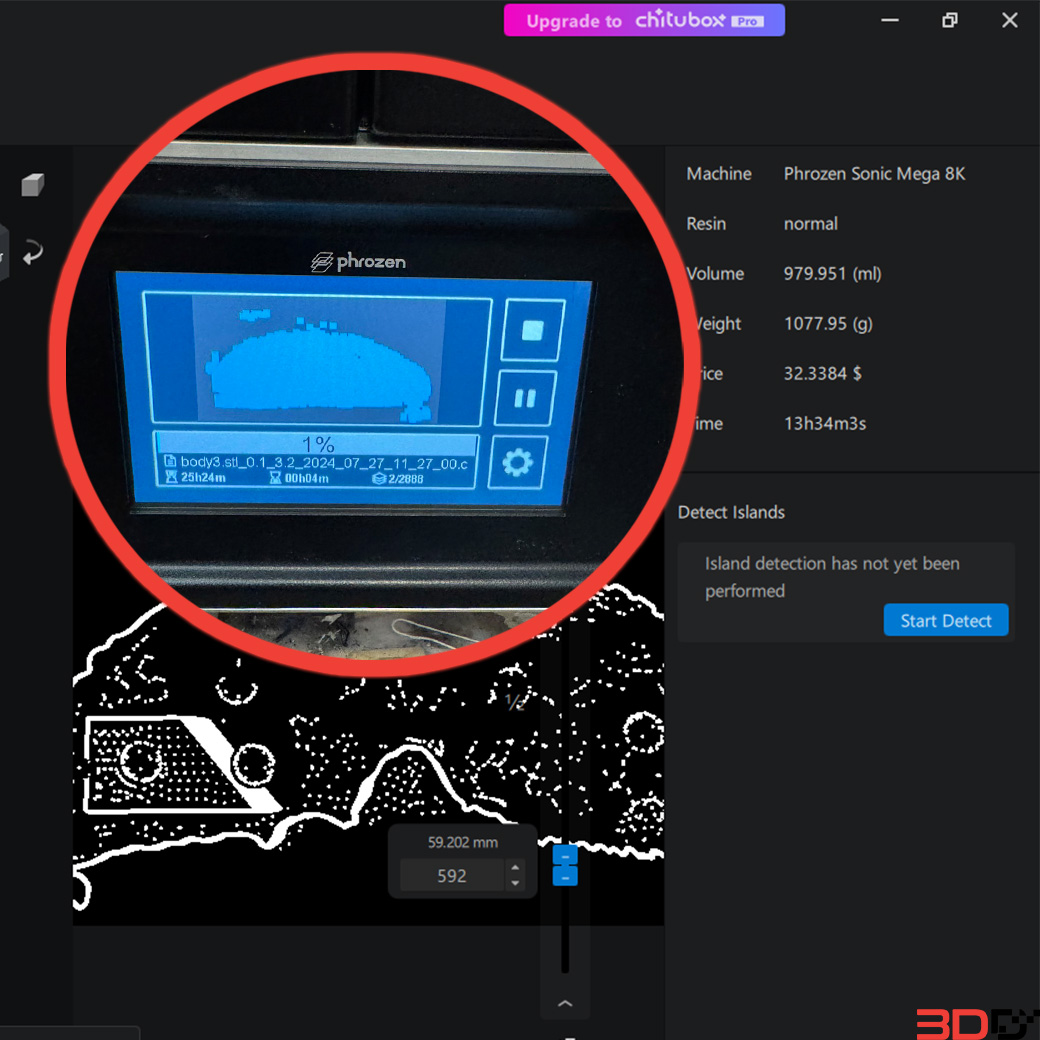
Task: Click the Upgrade to Chitubox Pro banner
Action: (644, 21)
